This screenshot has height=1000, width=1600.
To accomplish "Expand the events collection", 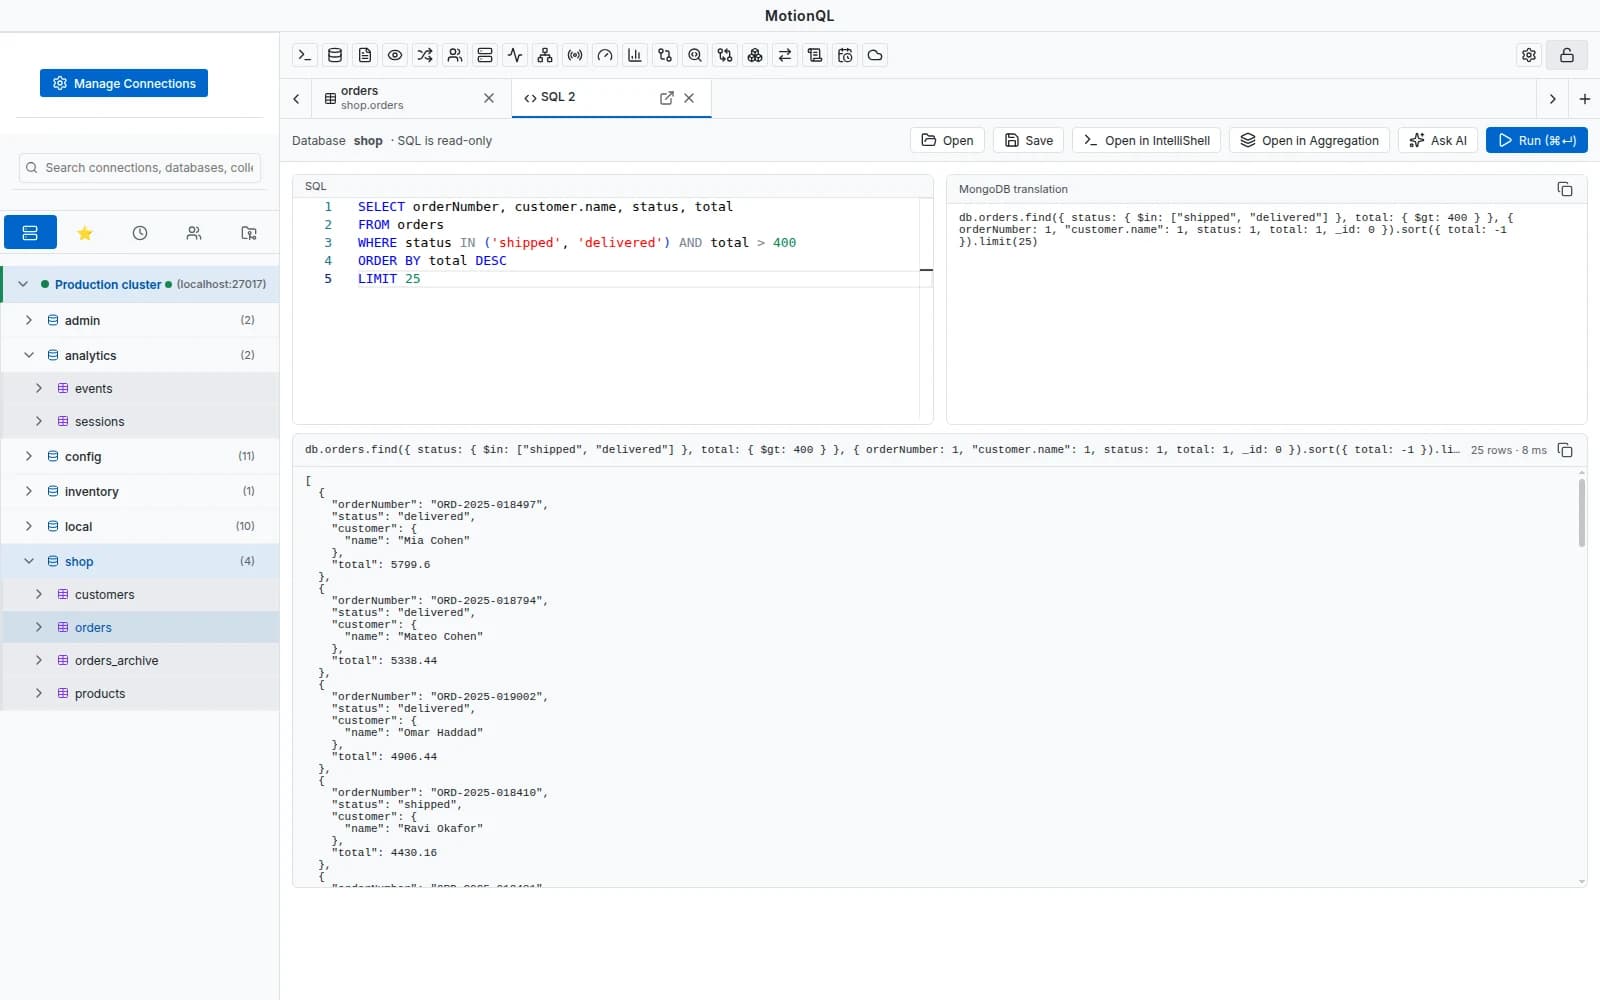I will tap(39, 388).
